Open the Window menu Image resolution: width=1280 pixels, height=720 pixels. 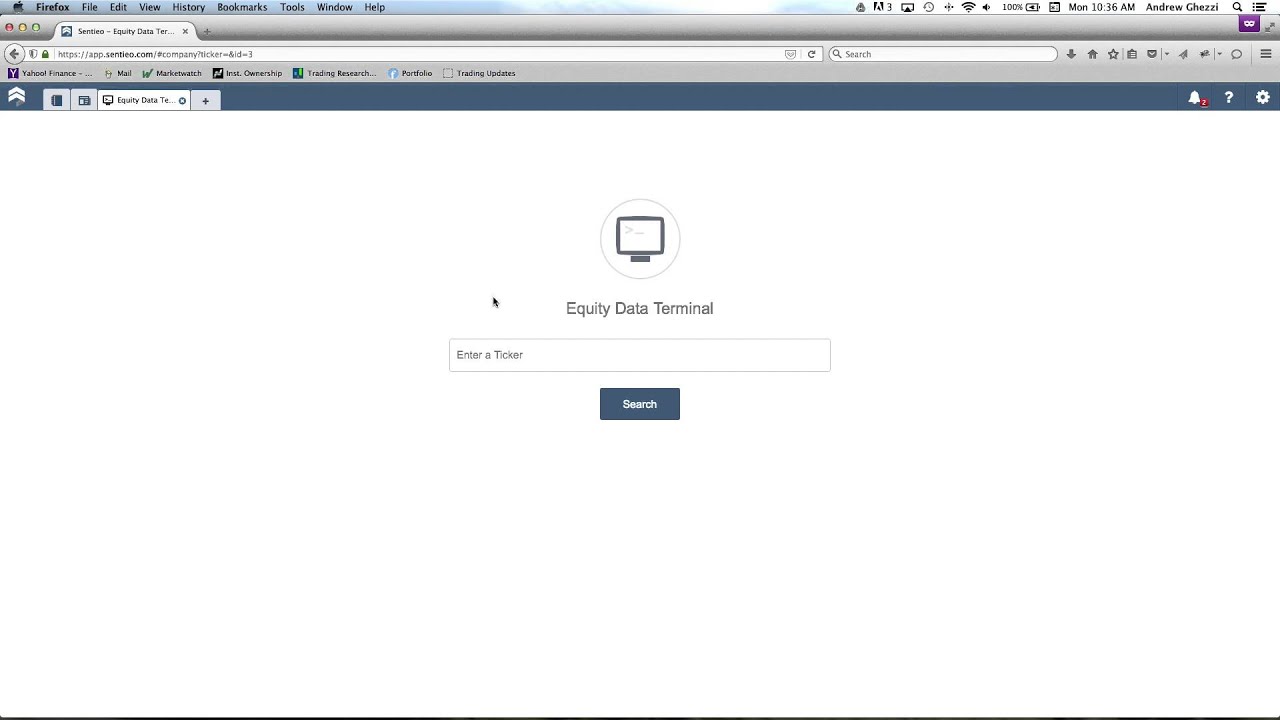click(x=334, y=7)
